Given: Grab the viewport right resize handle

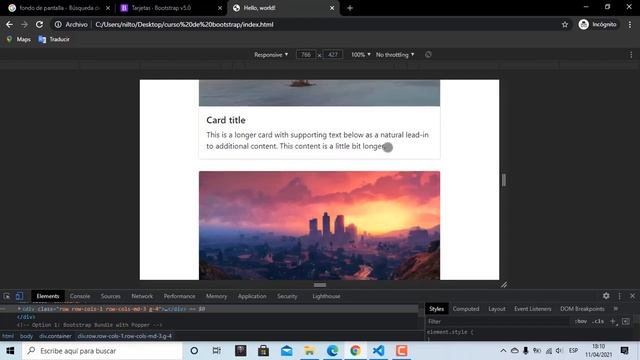Looking at the screenshot, I should 504,180.
